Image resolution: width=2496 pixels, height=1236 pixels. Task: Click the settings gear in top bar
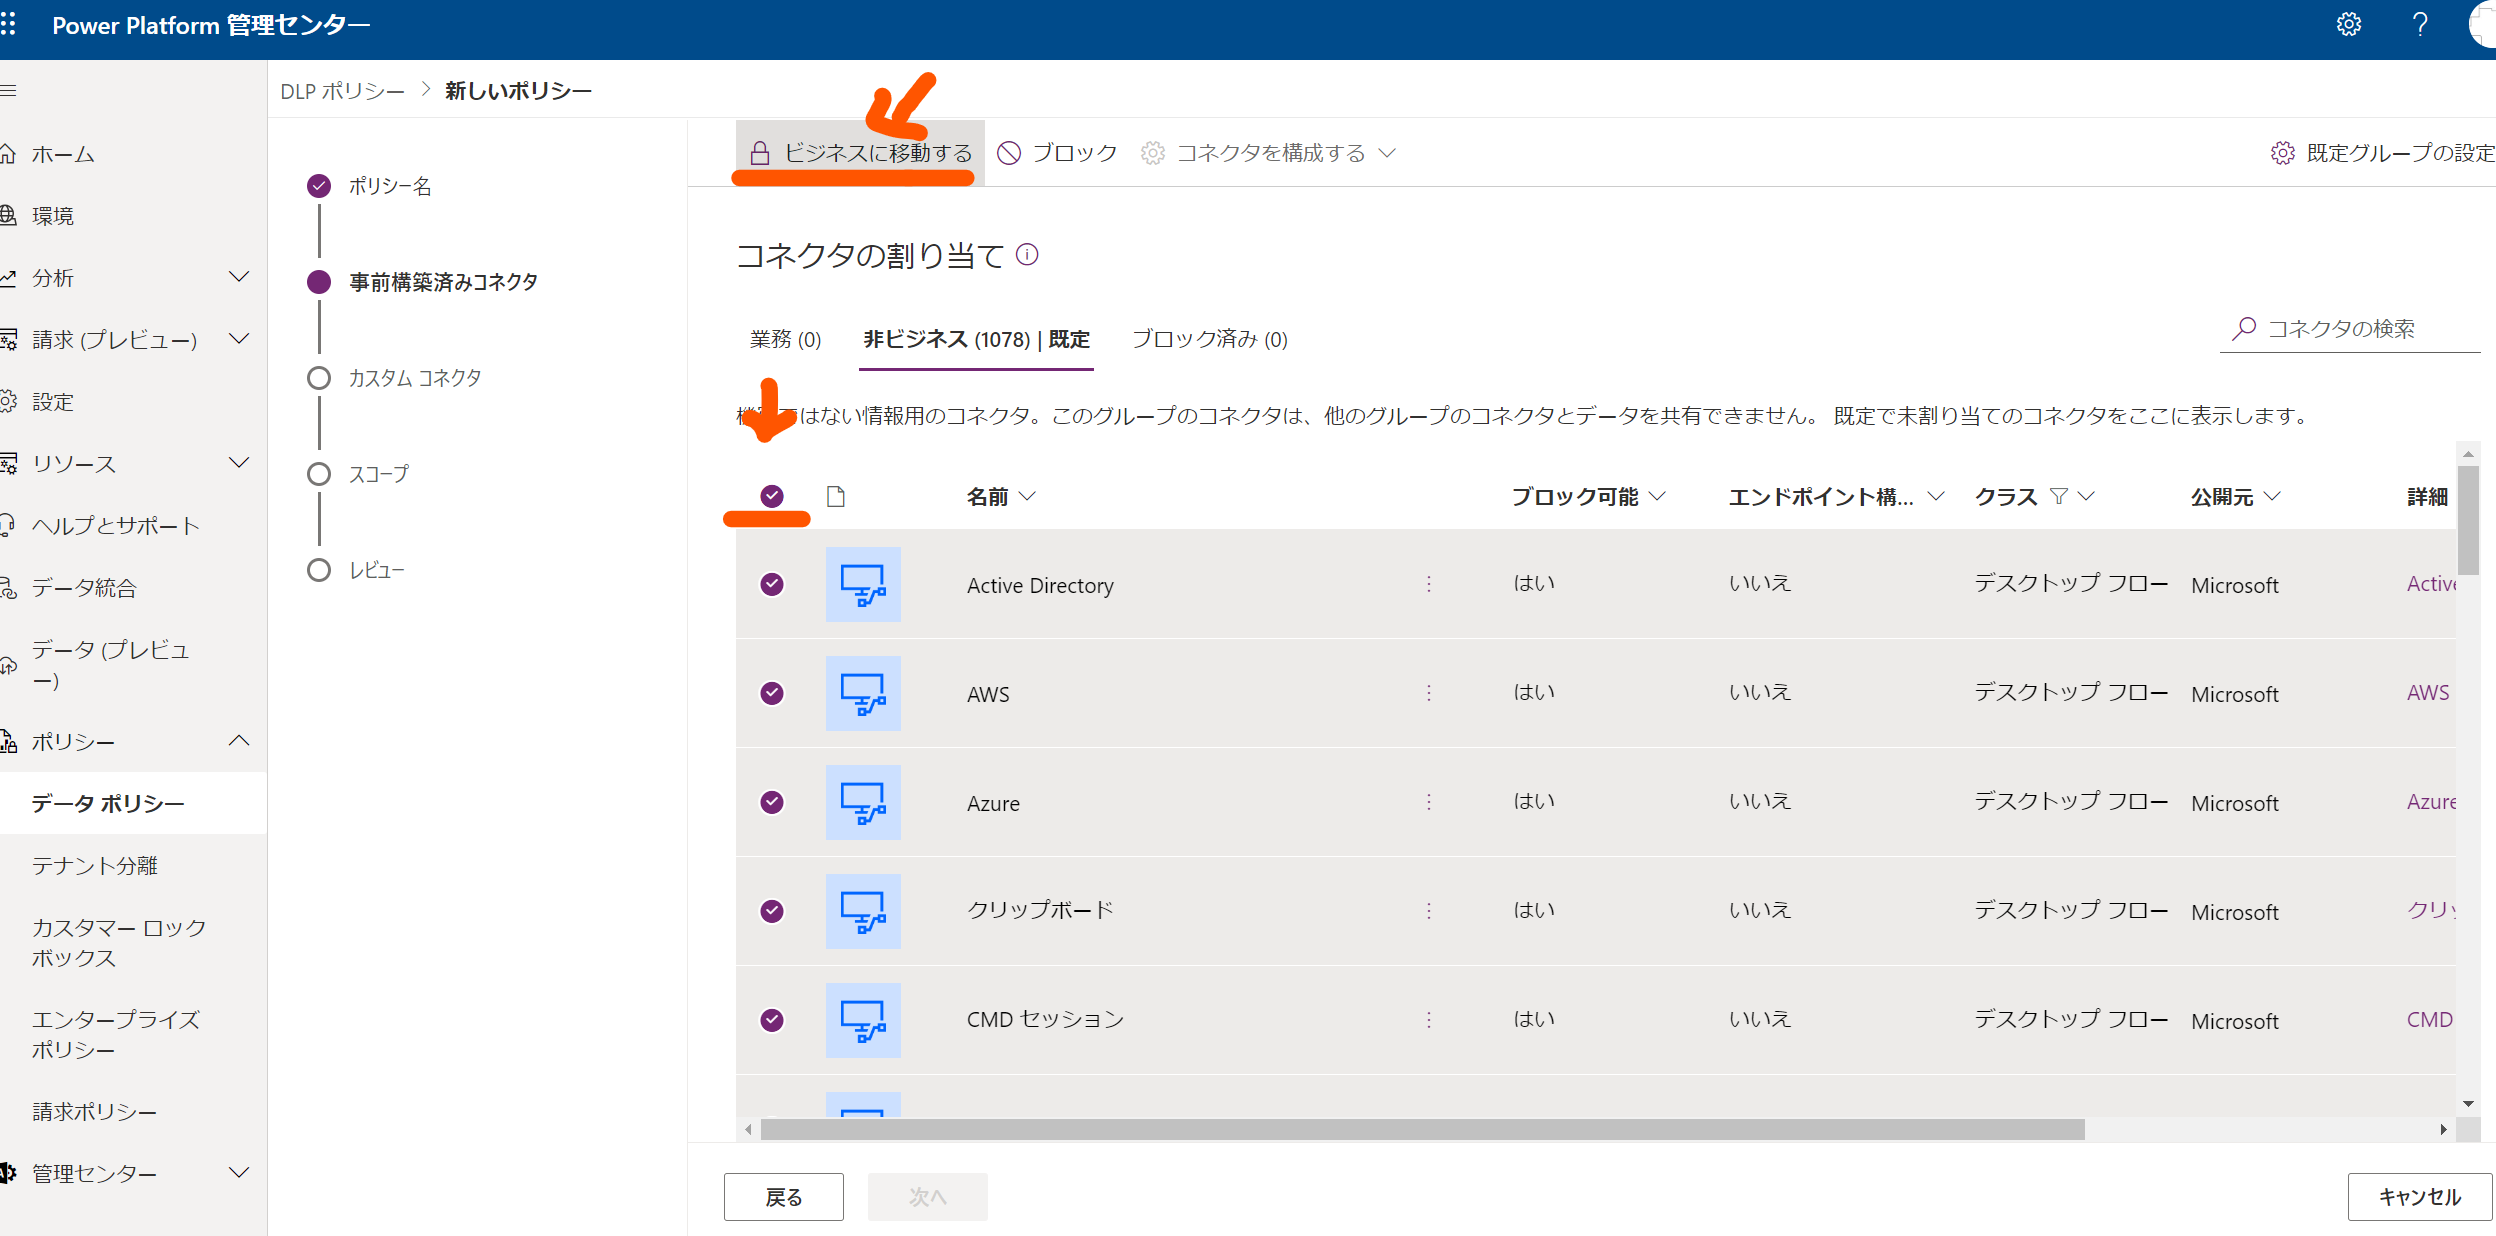2349,24
